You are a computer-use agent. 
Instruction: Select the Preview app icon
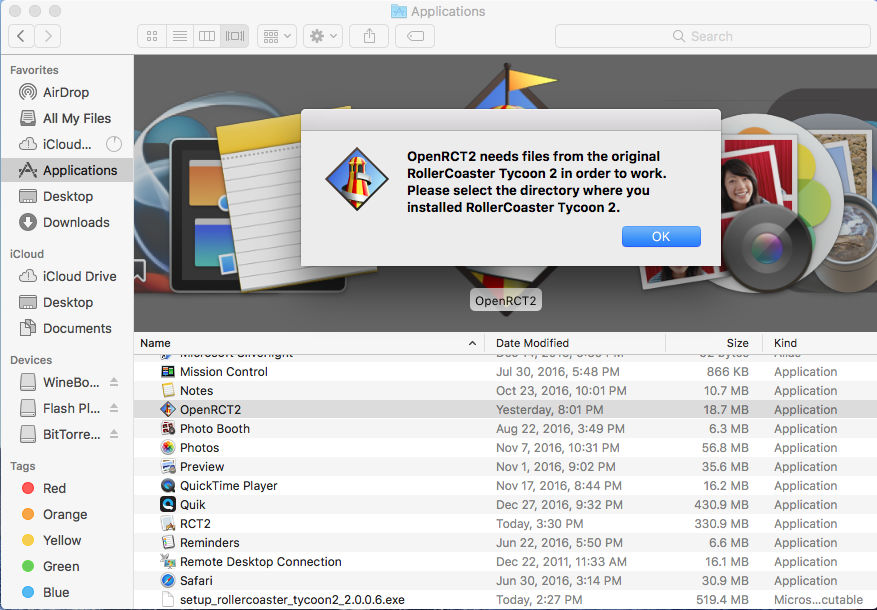[168, 467]
